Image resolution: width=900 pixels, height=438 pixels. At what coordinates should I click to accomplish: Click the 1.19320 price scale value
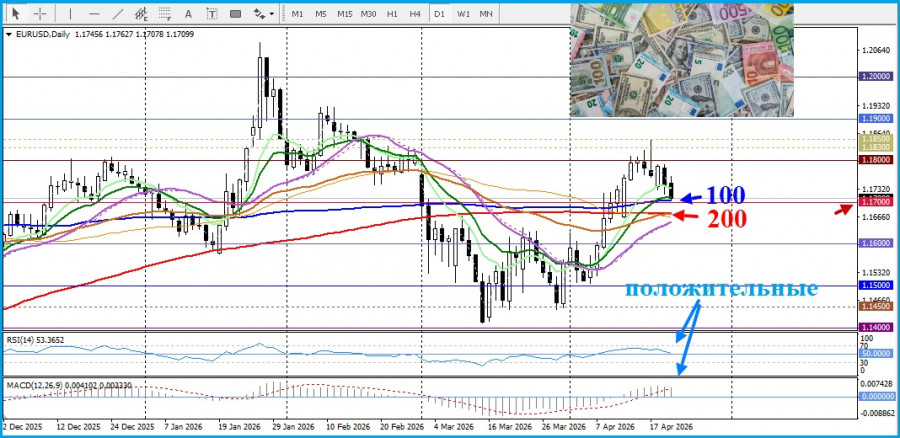[x=876, y=107]
